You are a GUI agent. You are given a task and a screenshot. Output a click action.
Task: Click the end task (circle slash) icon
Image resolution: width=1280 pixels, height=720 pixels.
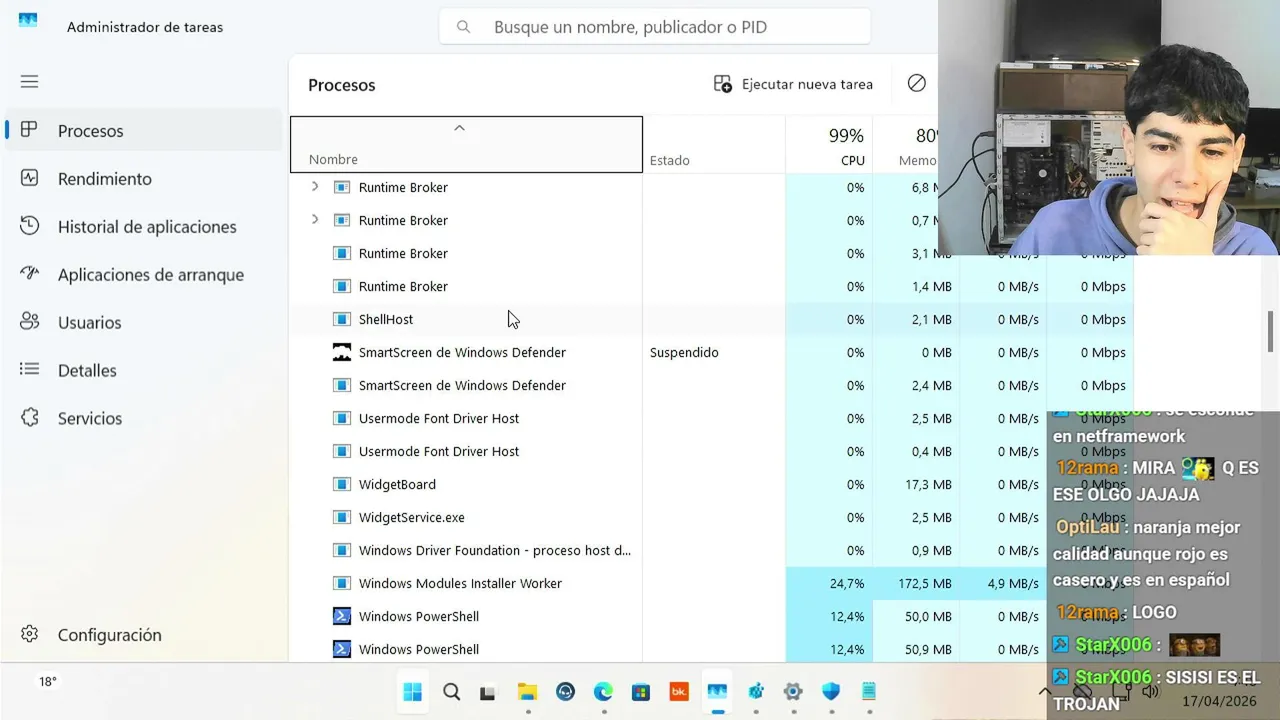pos(916,84)
